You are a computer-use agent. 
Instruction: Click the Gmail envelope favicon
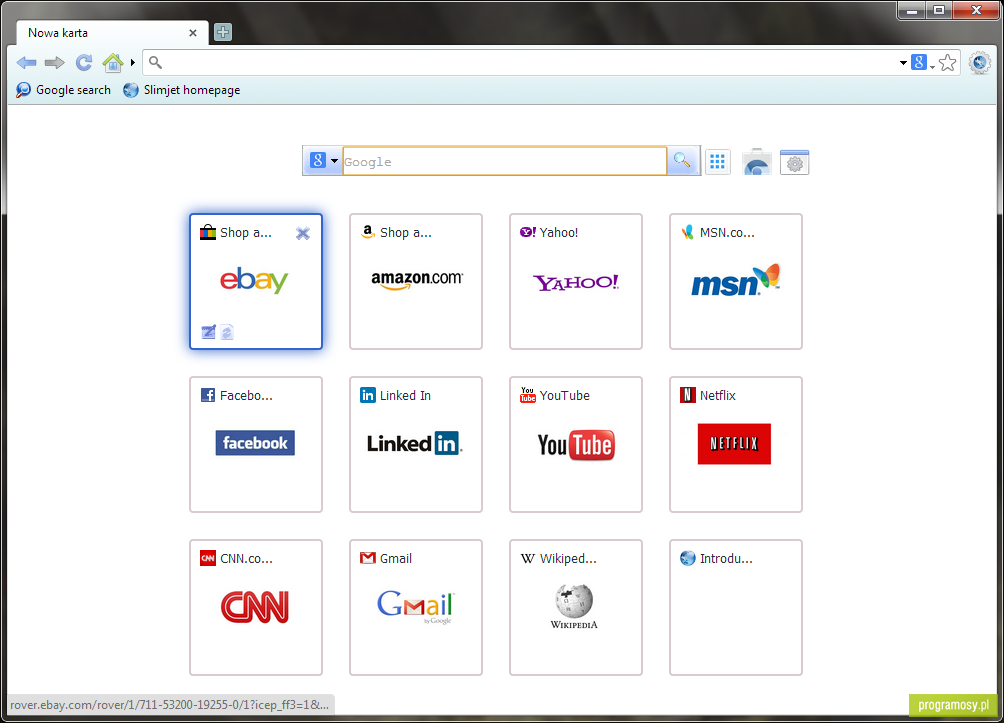point(368,558)
